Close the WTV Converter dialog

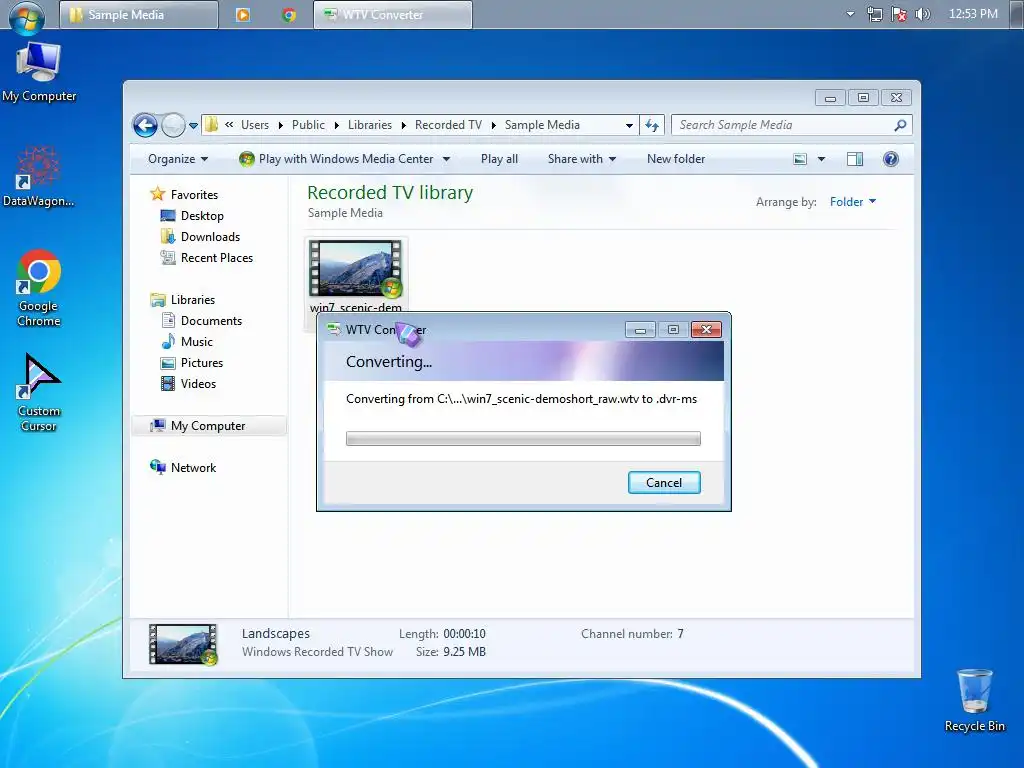pyautogui.click(x=706, y=329)
